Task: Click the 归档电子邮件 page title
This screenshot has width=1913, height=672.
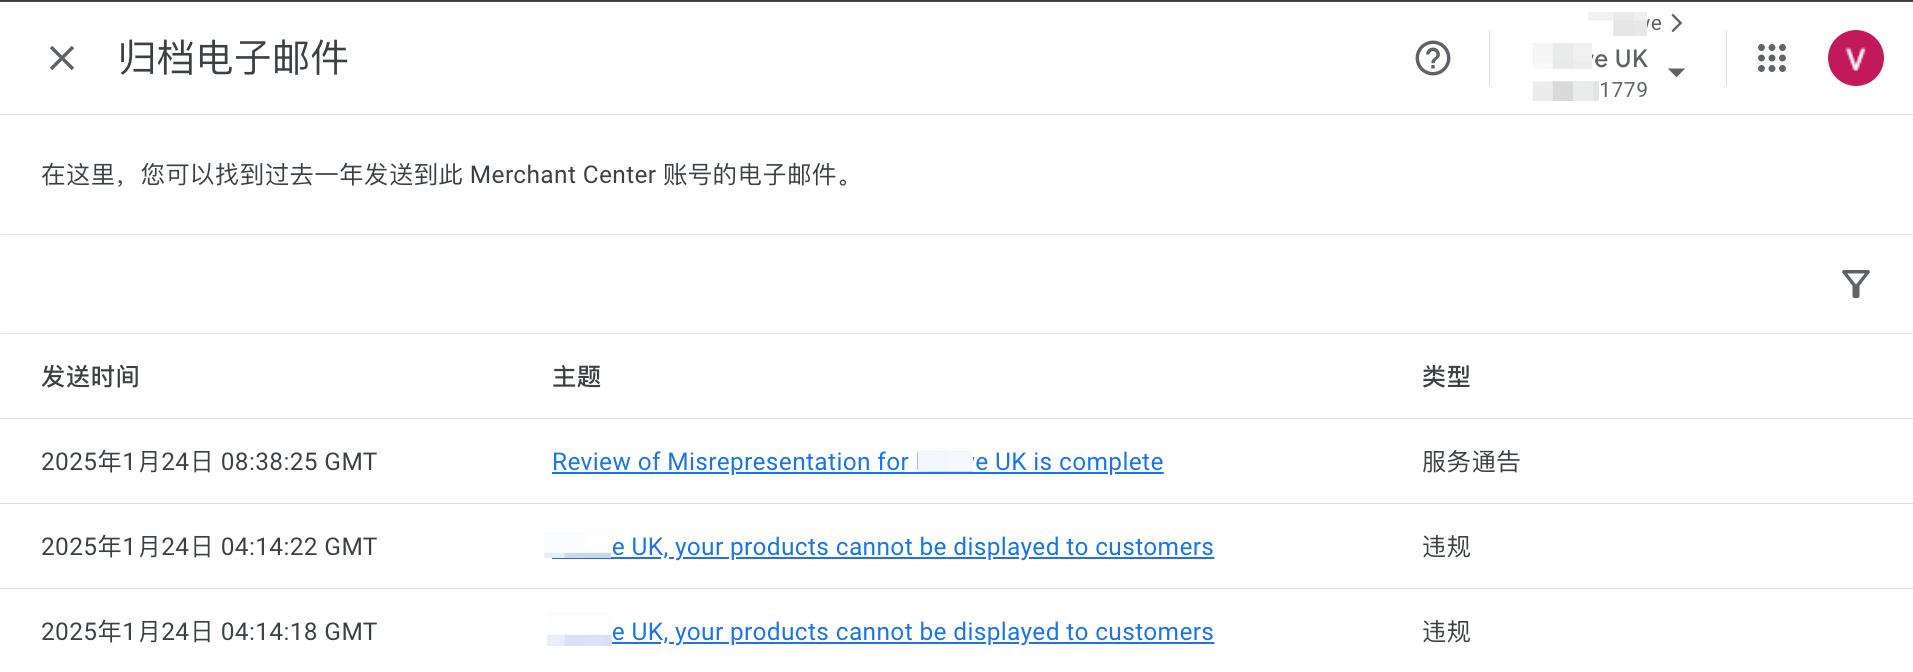Action: tap(233, 58)
